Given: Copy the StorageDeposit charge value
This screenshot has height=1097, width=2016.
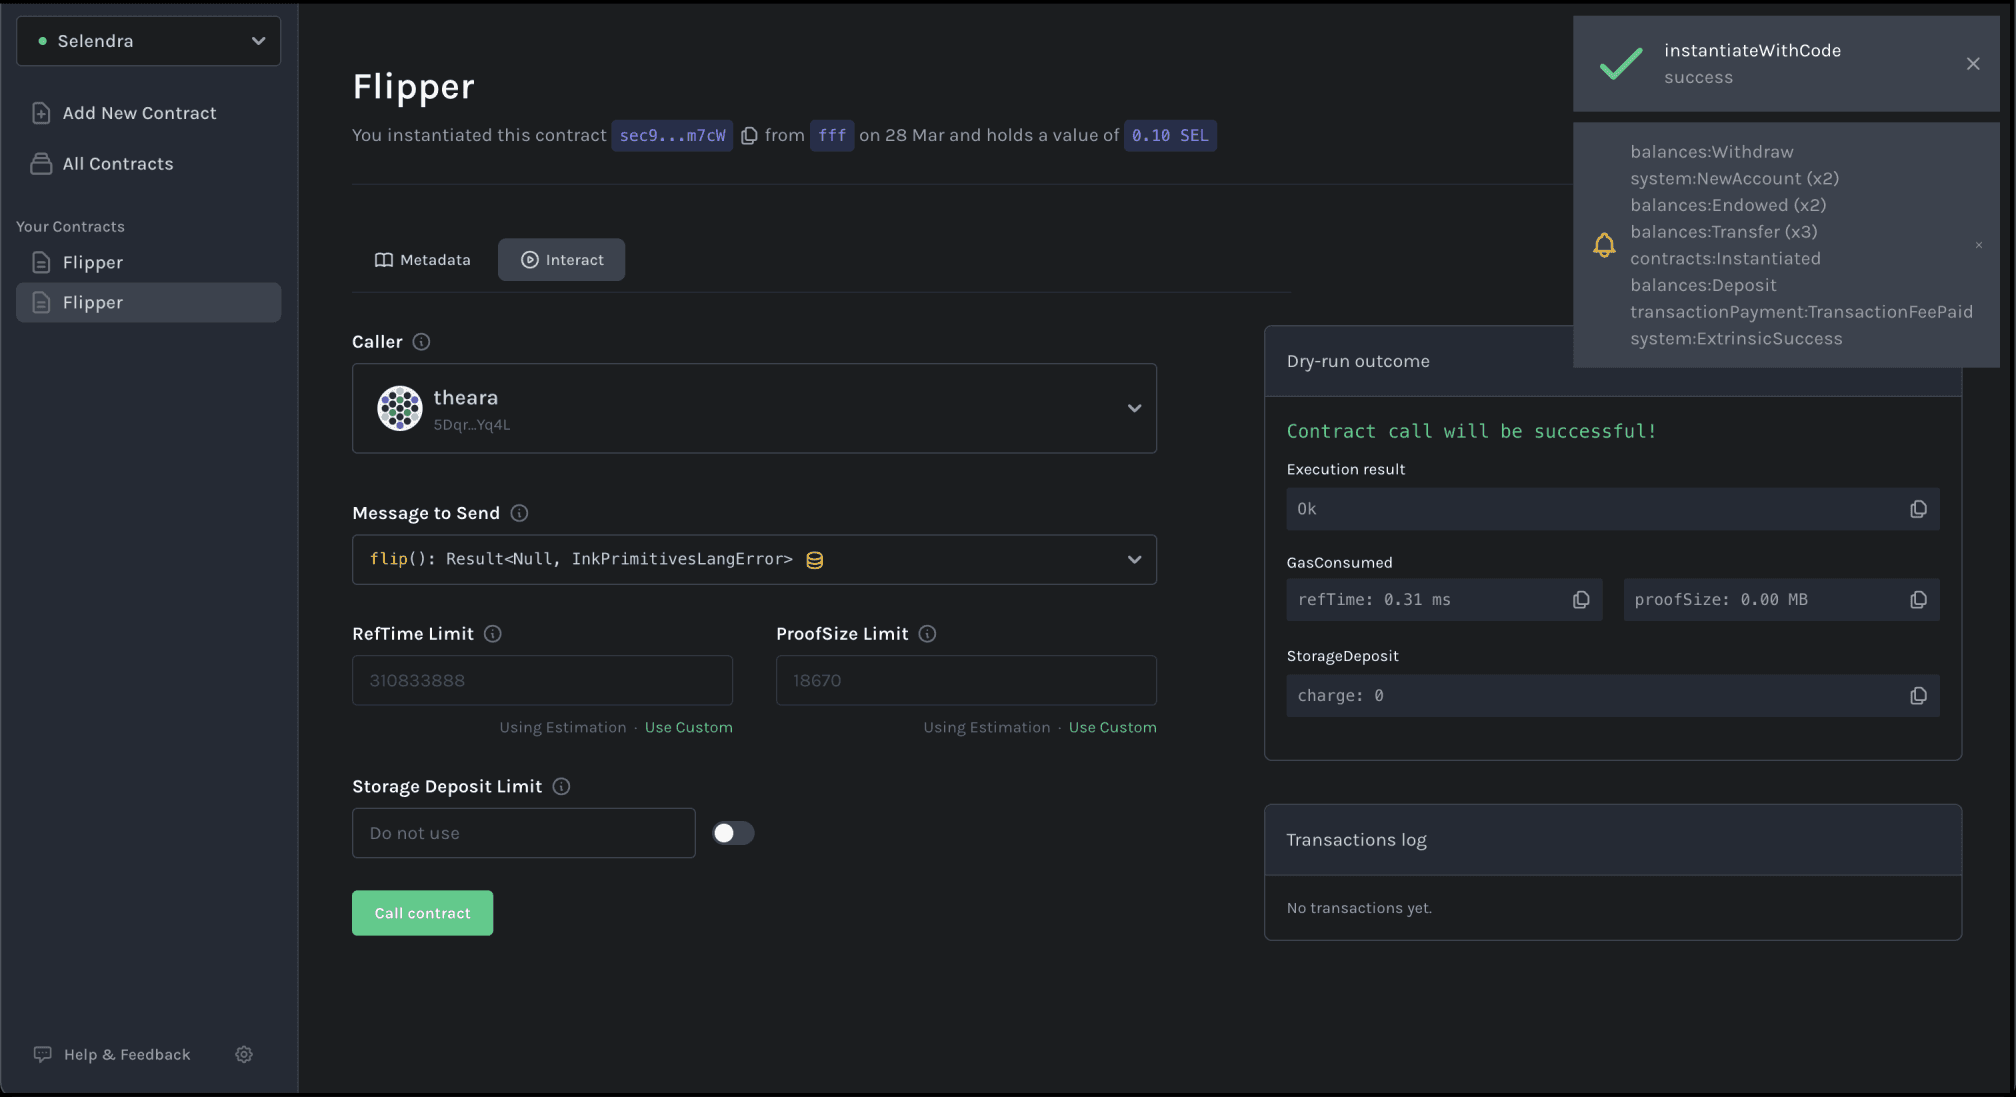Looking at the screenshot, I should [x=1917, y=696].
